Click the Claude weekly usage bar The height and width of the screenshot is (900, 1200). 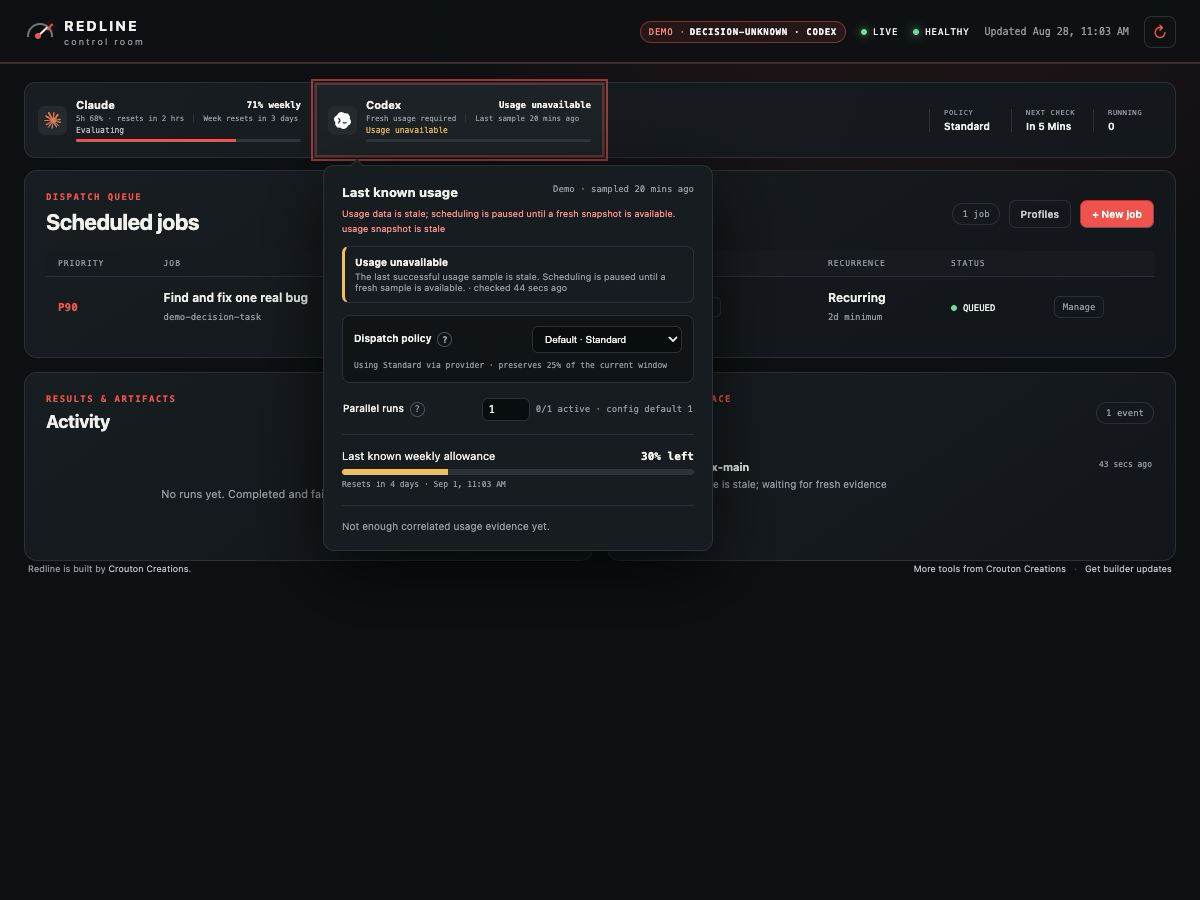188,141
